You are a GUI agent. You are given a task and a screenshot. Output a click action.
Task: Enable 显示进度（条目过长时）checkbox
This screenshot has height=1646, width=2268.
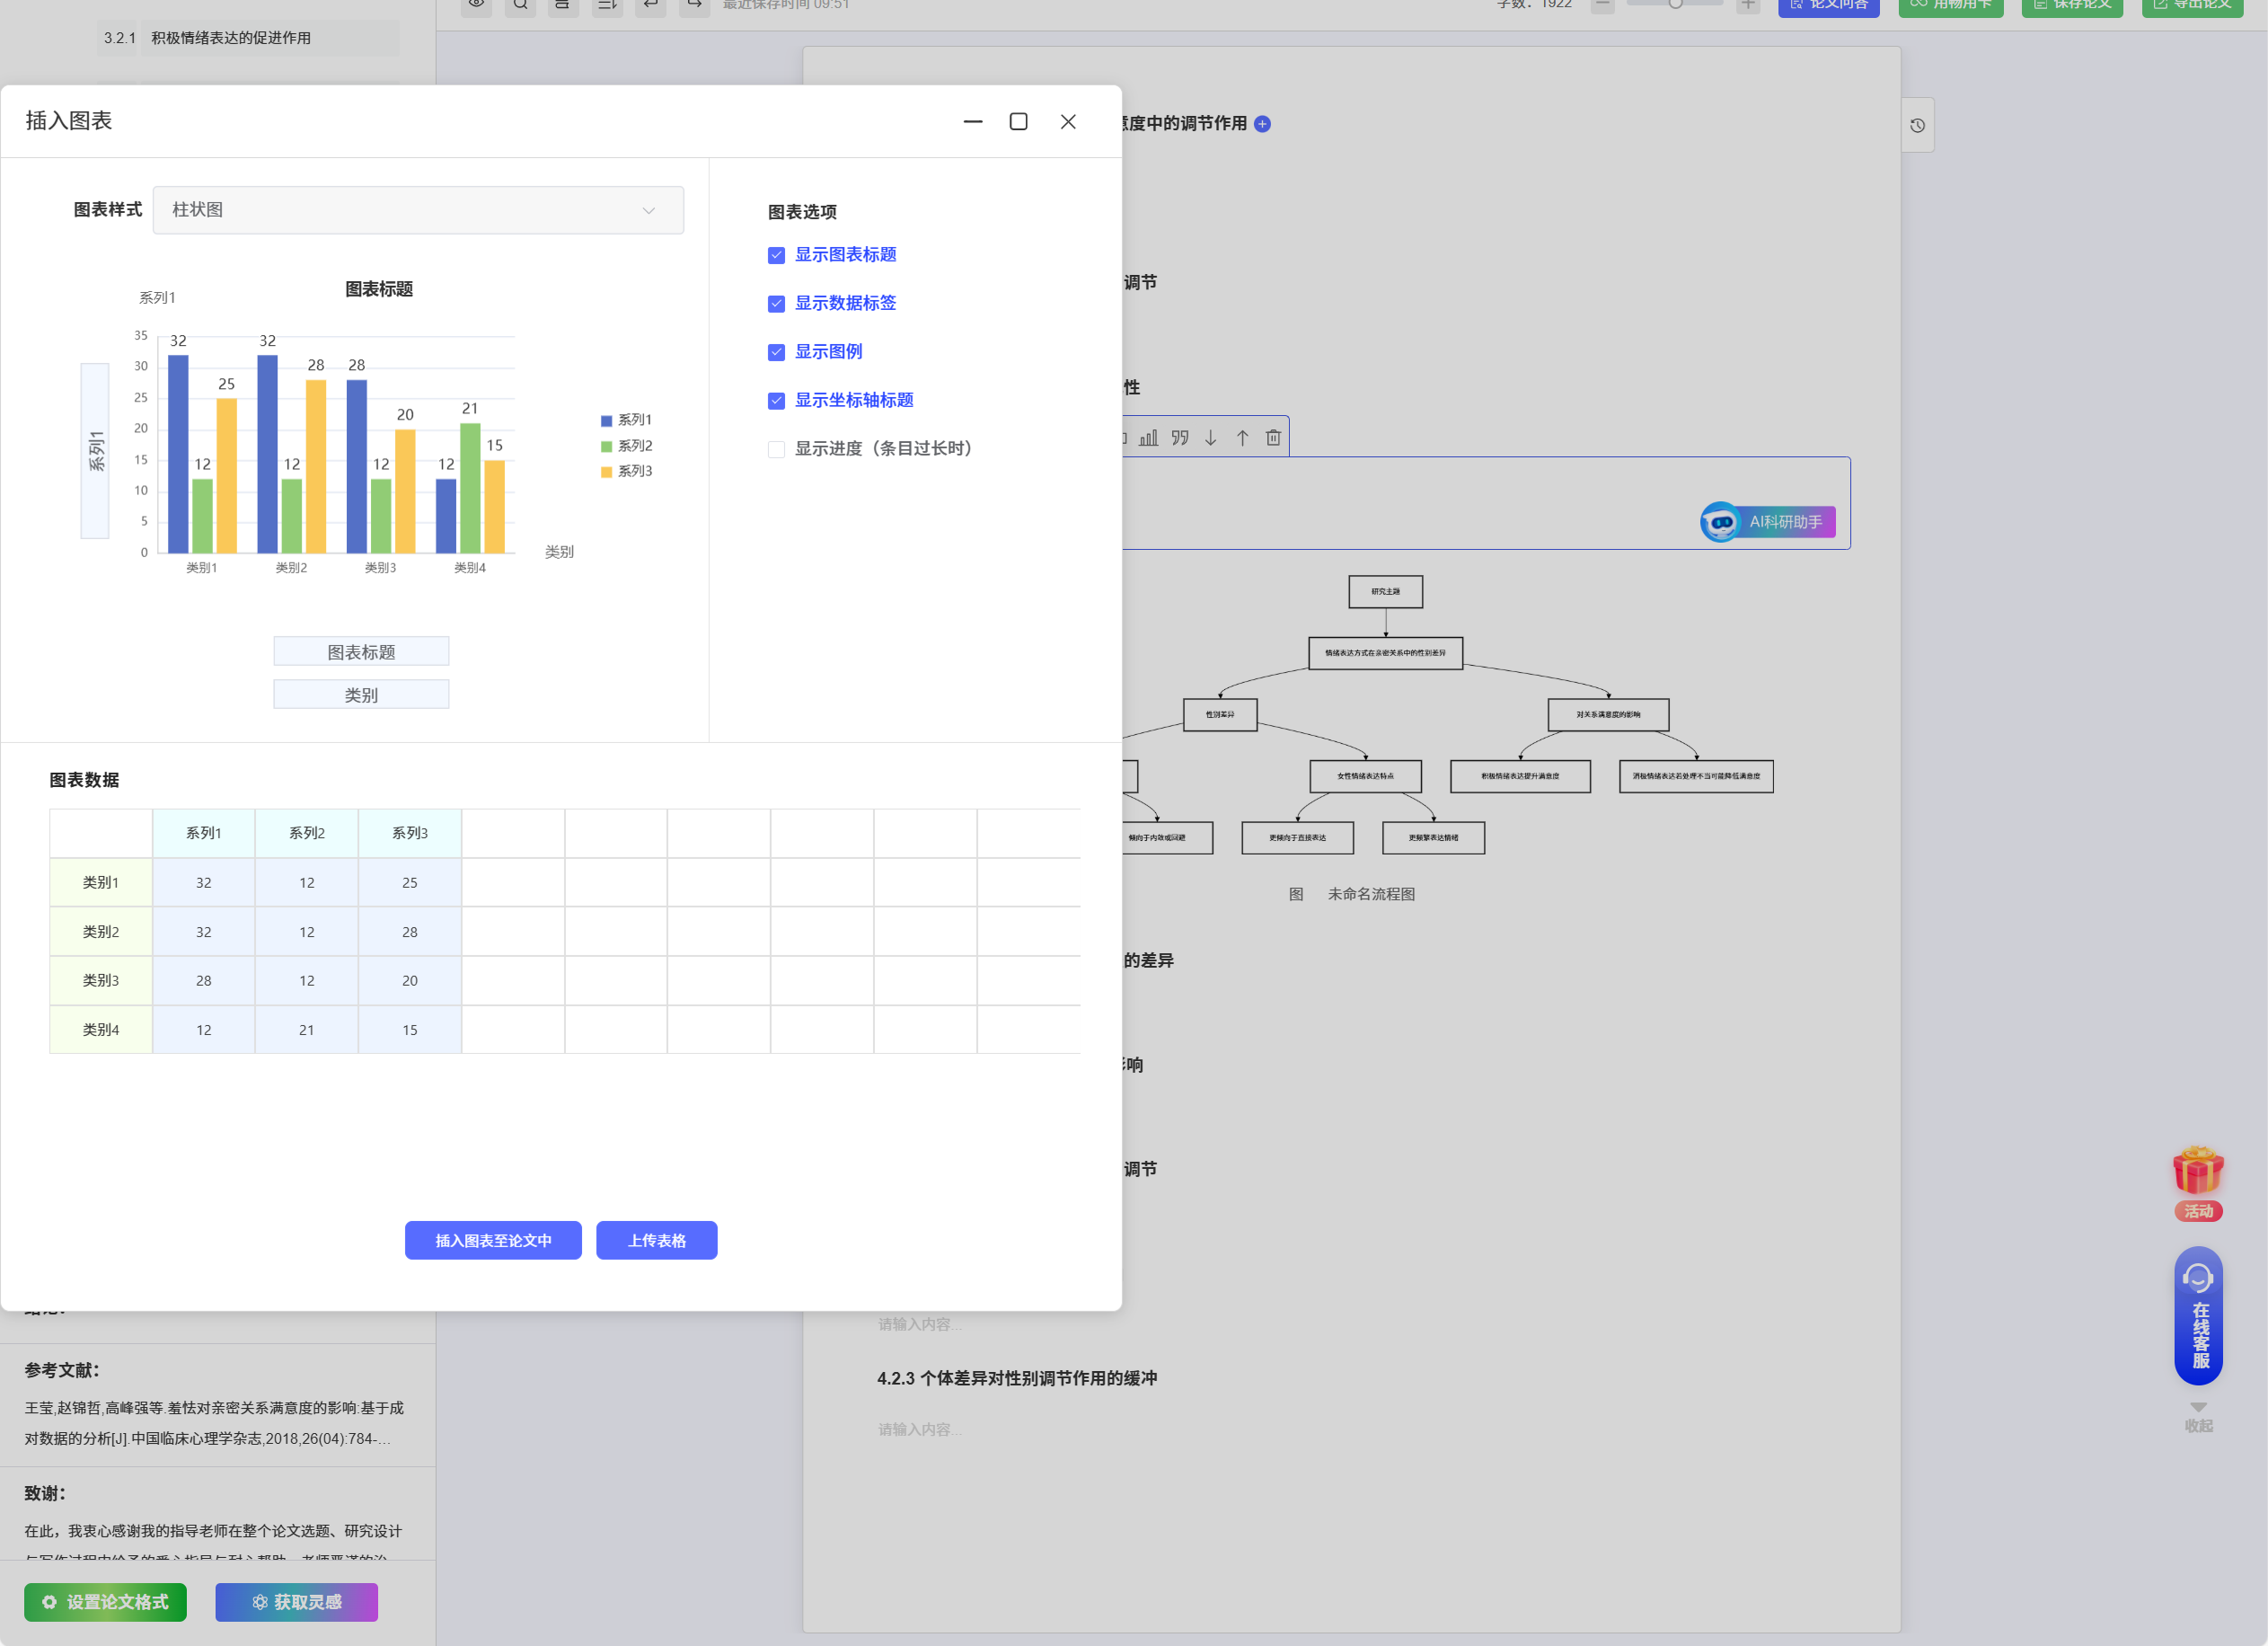[x=776, y=449]
